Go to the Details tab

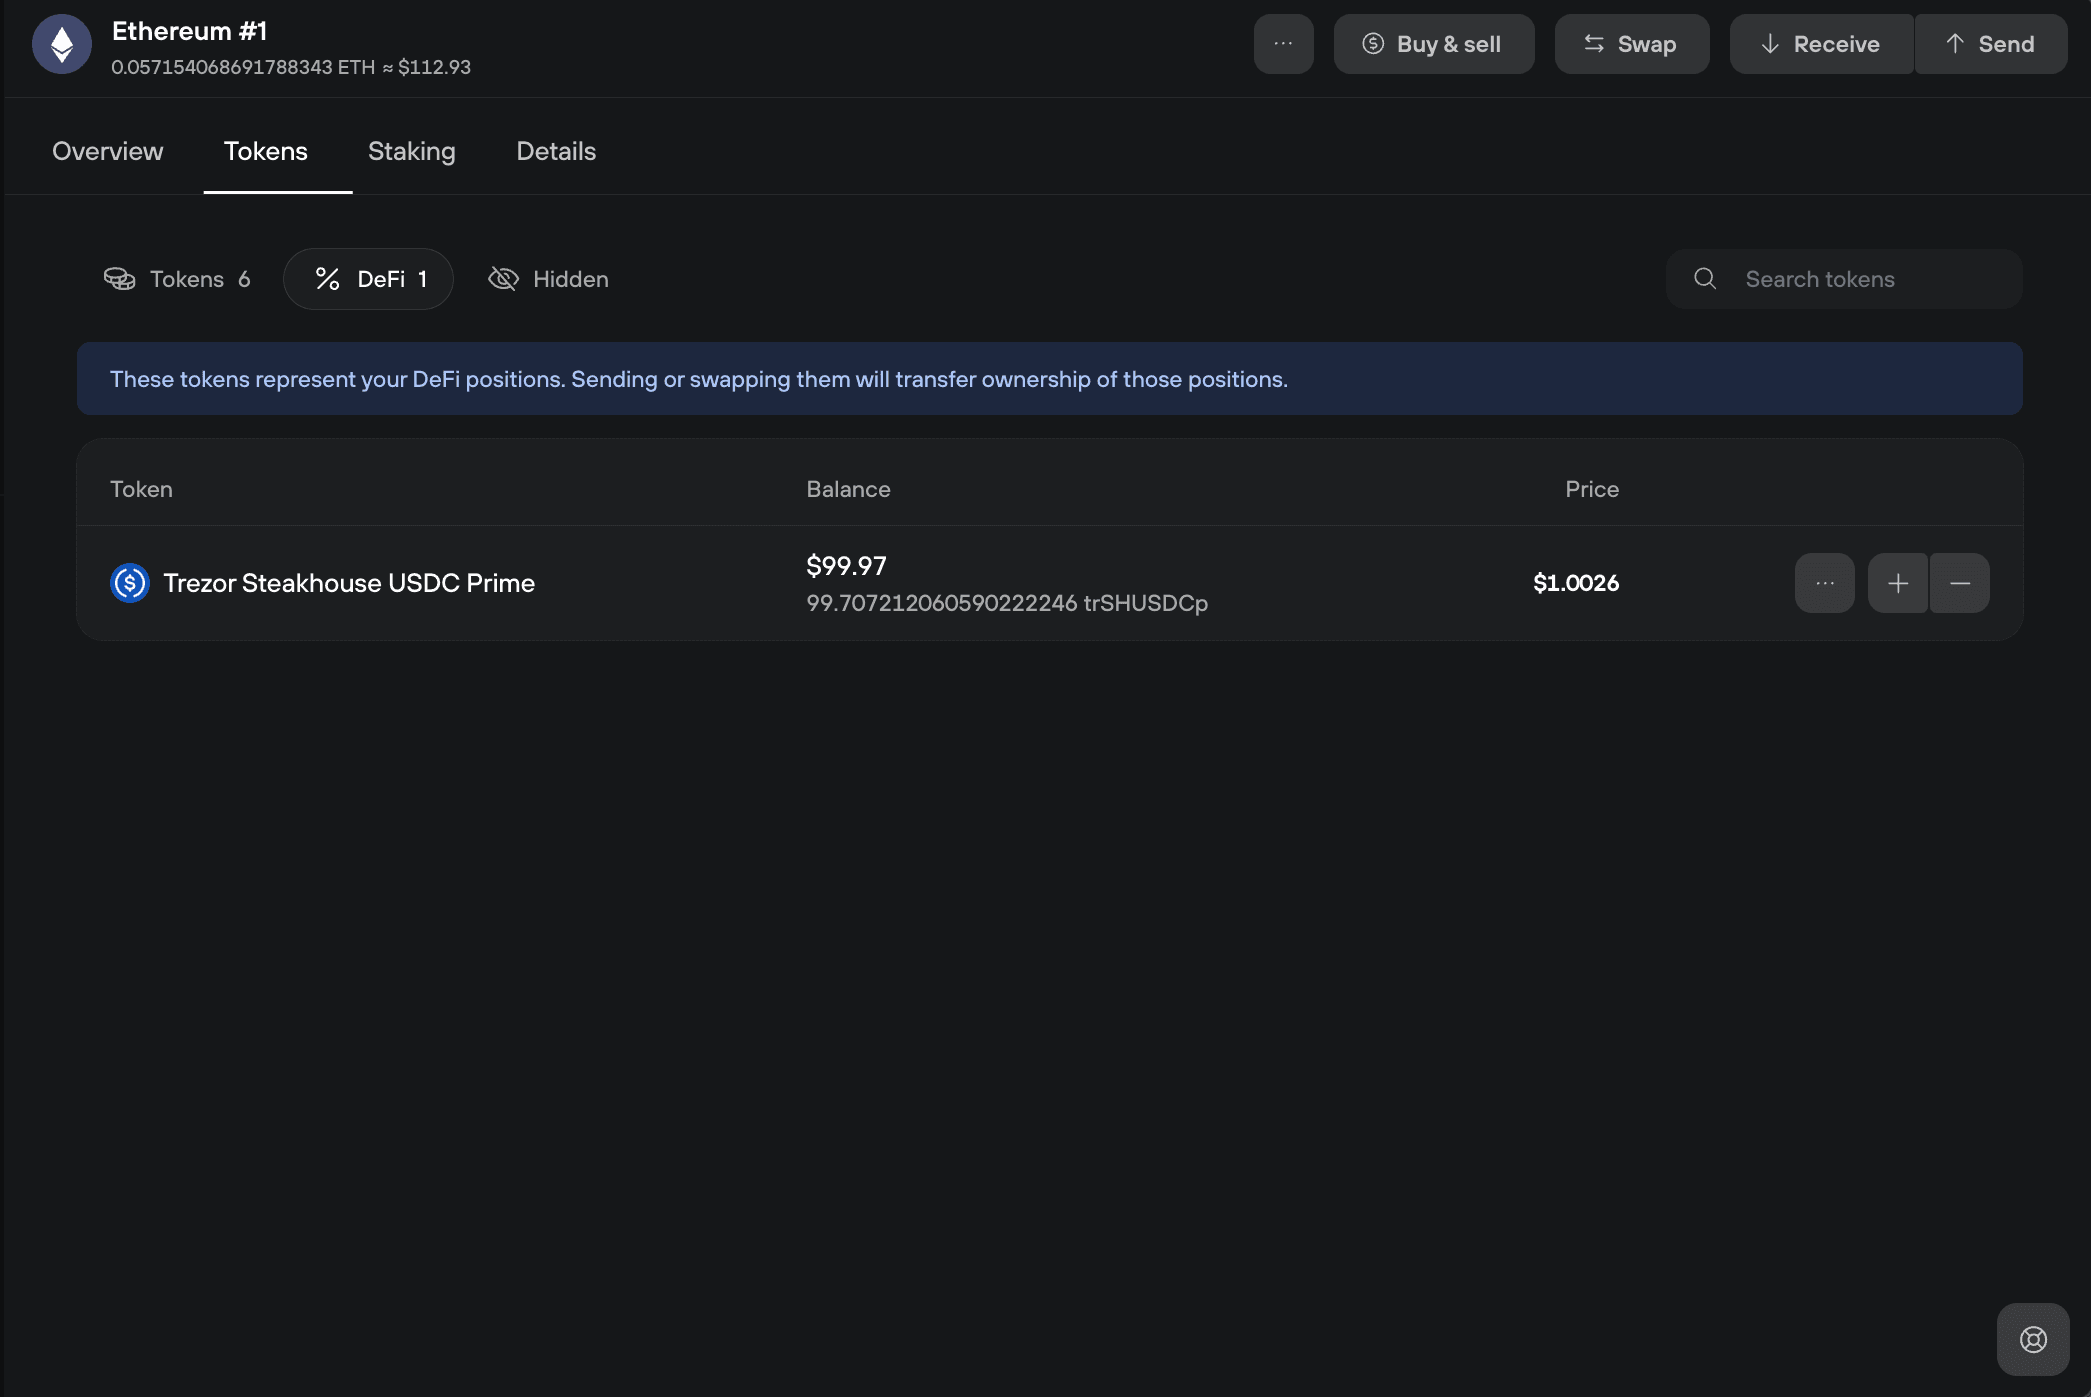(x=556, y=151)
